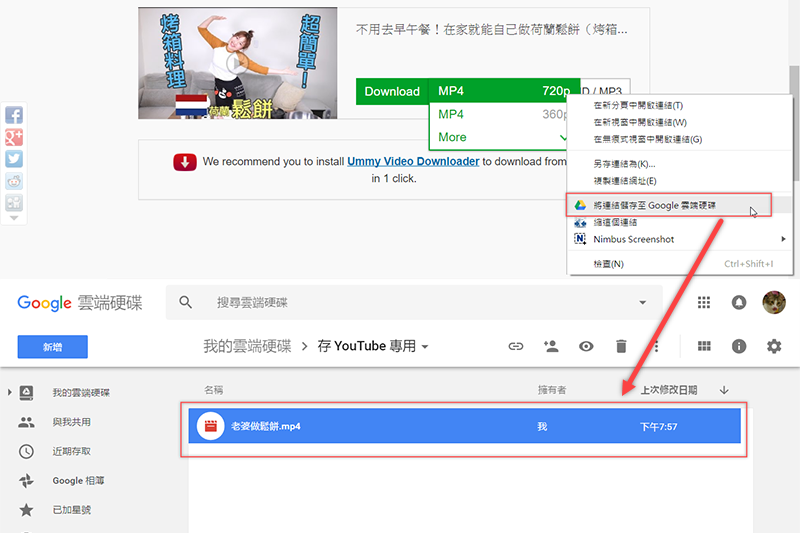
Task: Open the search options dropdown arrow
Action: (x=642, y=302)
